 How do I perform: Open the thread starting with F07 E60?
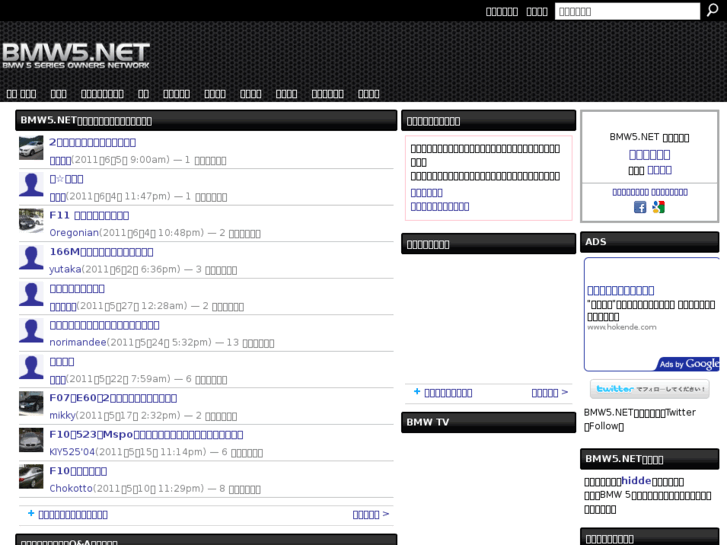point(113,398)
